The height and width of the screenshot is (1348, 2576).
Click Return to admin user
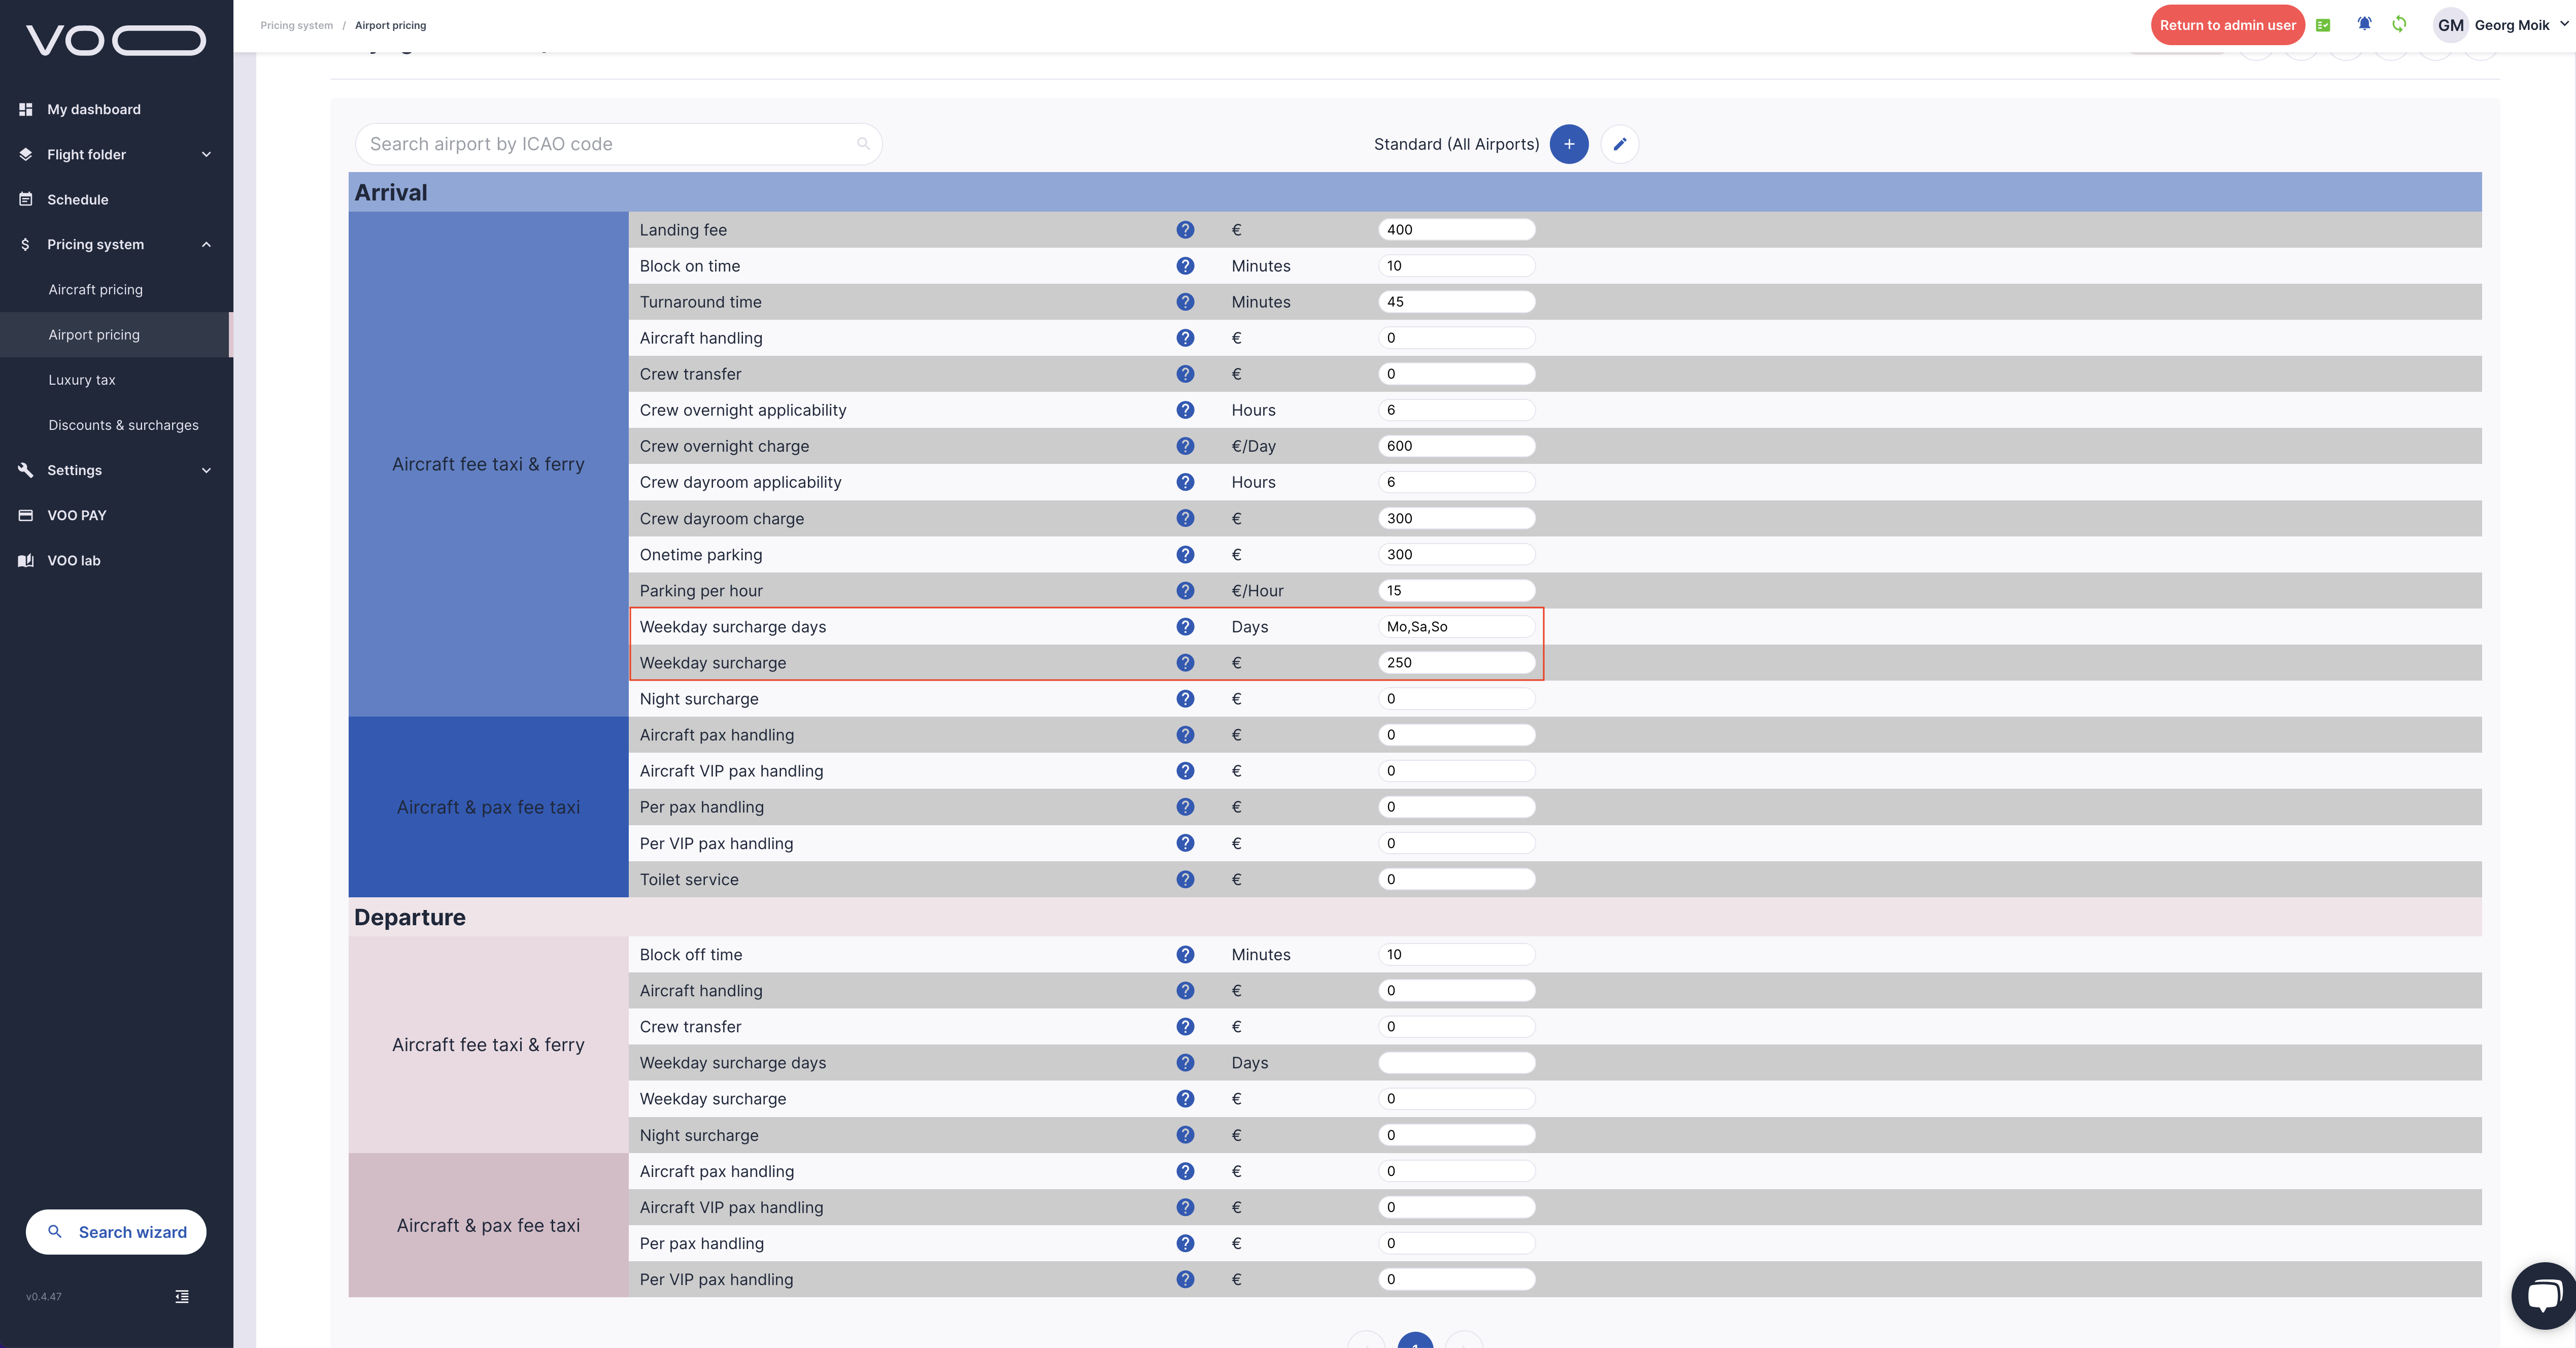pos(2227,25)
